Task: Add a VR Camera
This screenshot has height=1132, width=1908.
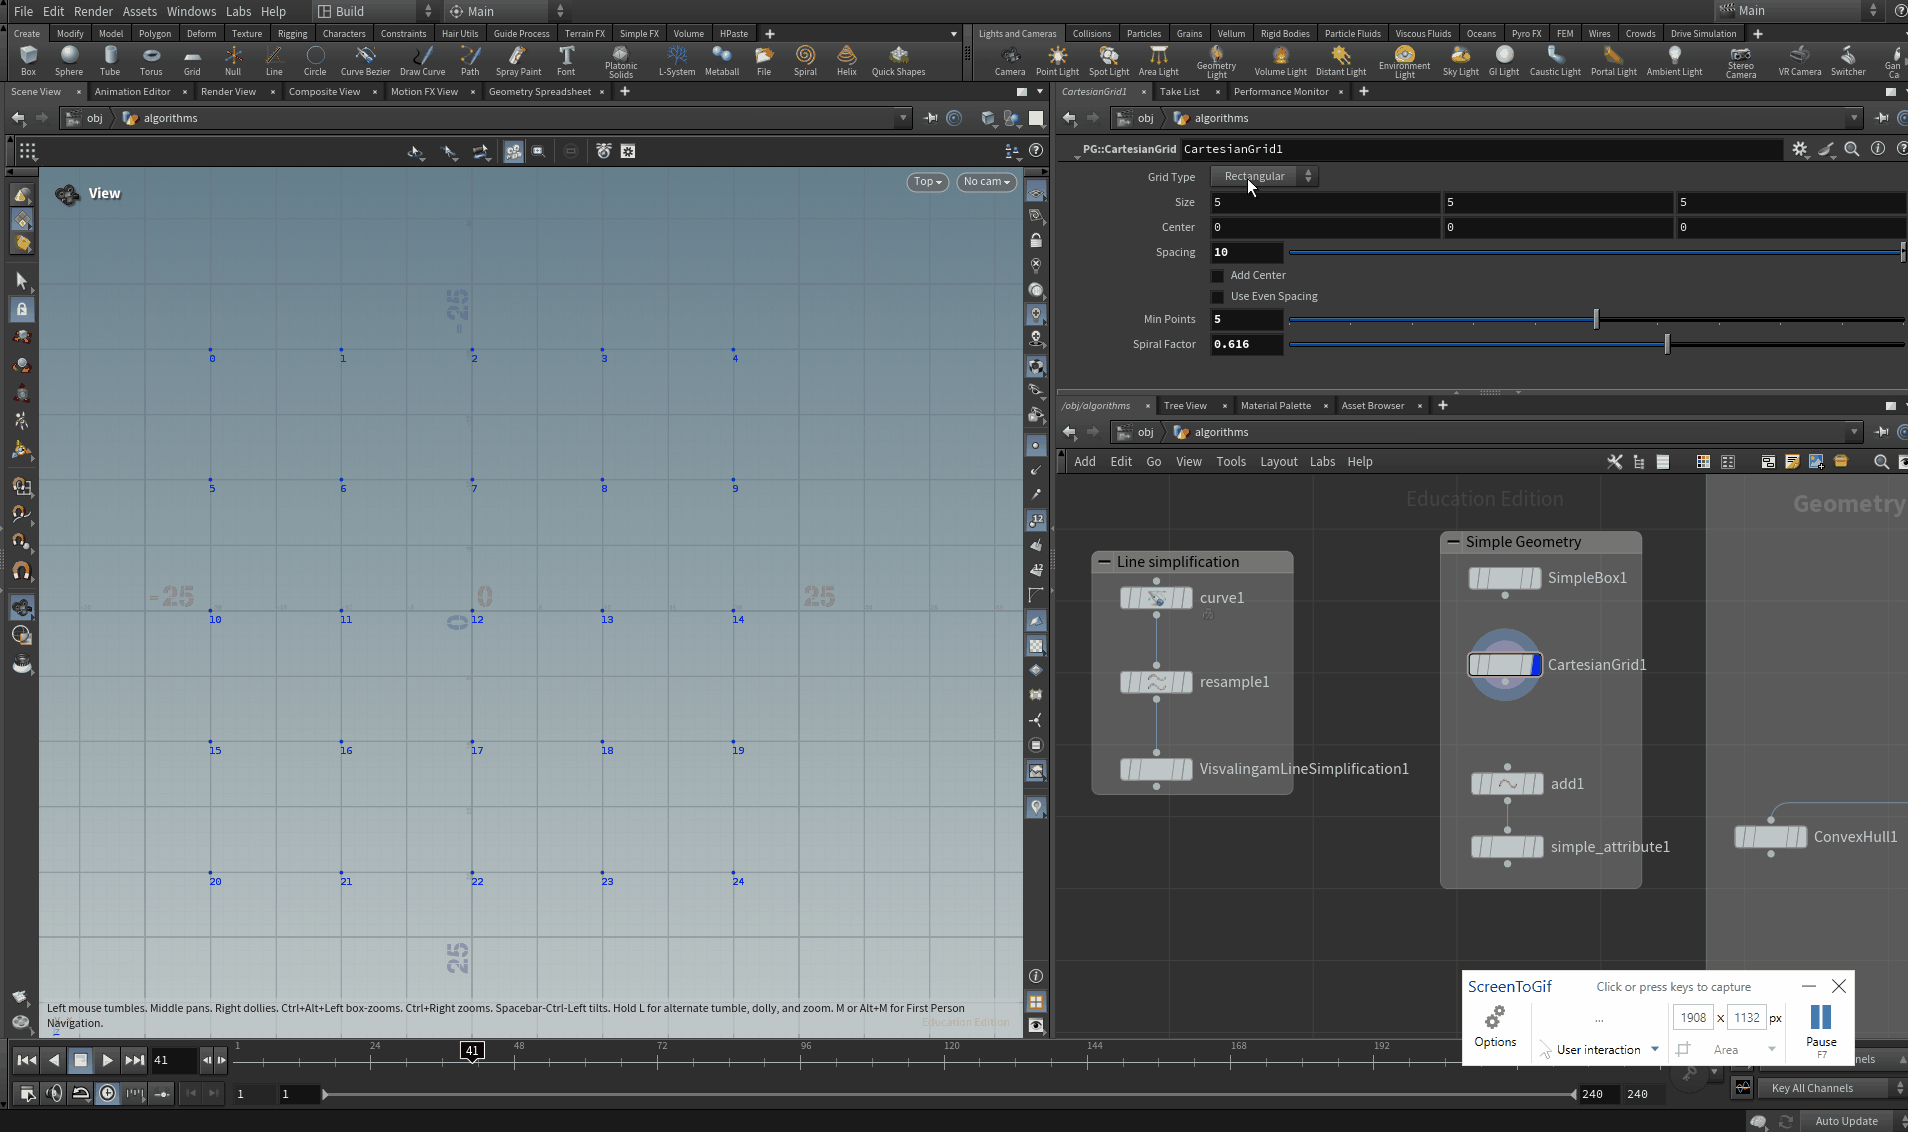Action: tap(1800, 60)
